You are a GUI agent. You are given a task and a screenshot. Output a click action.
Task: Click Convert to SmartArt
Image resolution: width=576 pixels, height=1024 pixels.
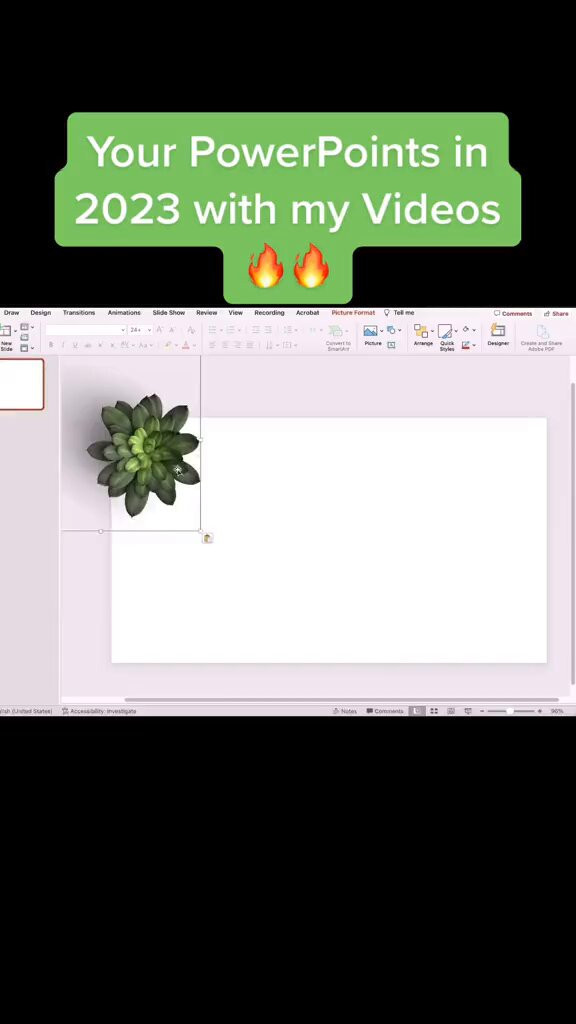point(338,338)
